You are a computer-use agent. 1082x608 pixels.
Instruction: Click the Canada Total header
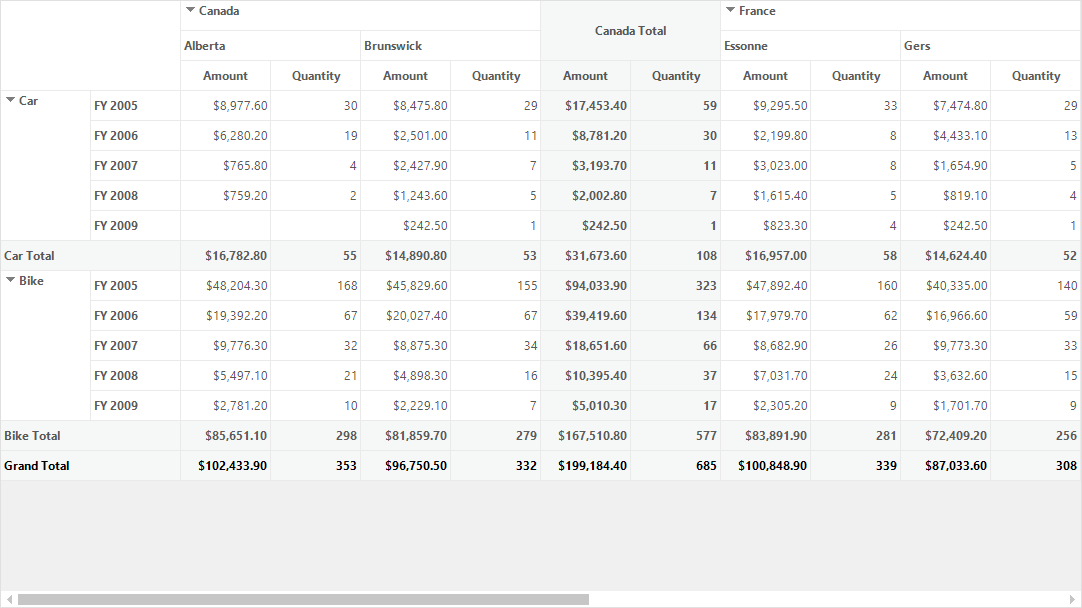[630, 30]
